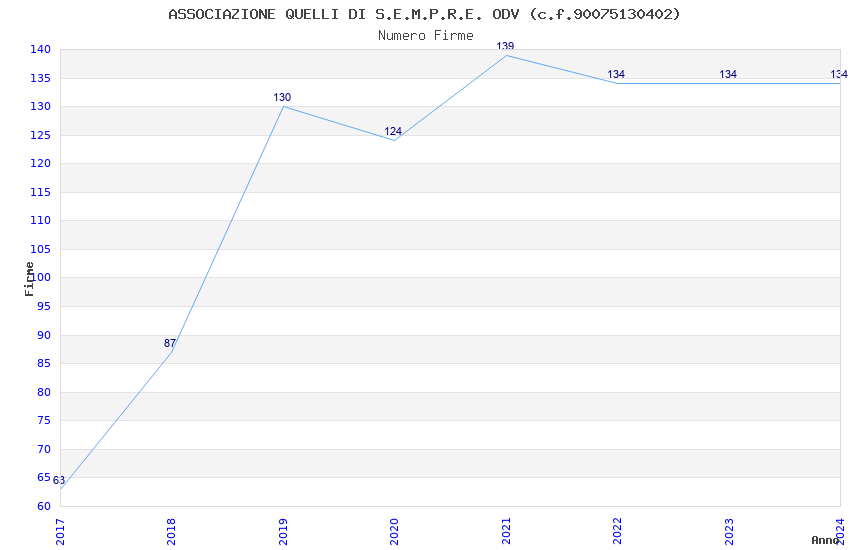Screen dimensions: 850x550
Task: Click x-axis year label 2018
Action: (171, 532)
